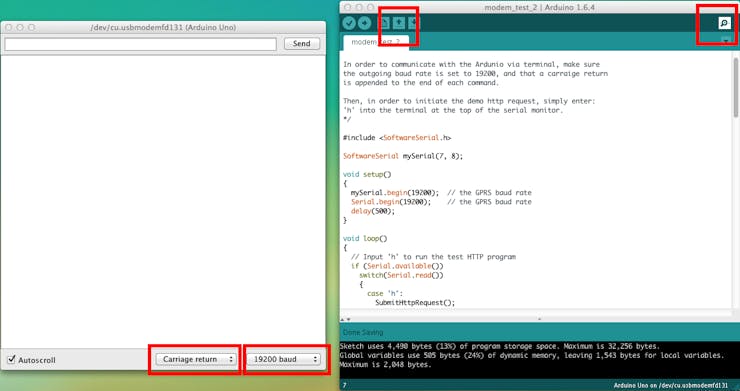Click the code editor vertical scrollbar
This screenshot has height=391, width=740.
[x=735, y=87]
